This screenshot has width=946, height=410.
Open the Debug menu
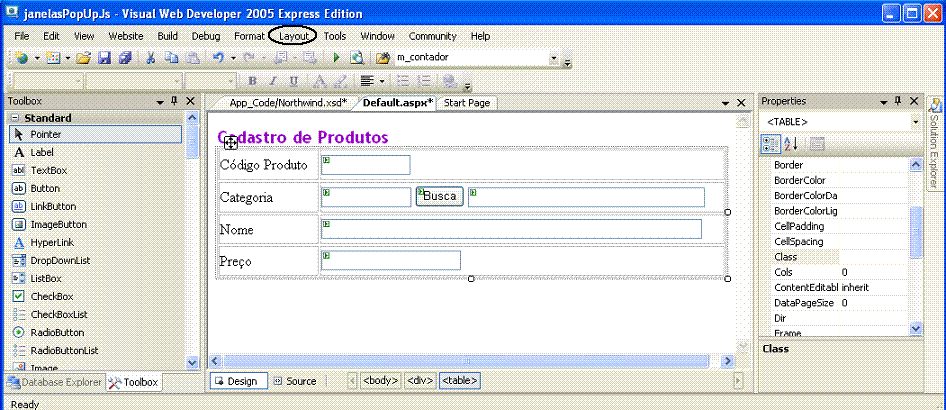point(206,36)
